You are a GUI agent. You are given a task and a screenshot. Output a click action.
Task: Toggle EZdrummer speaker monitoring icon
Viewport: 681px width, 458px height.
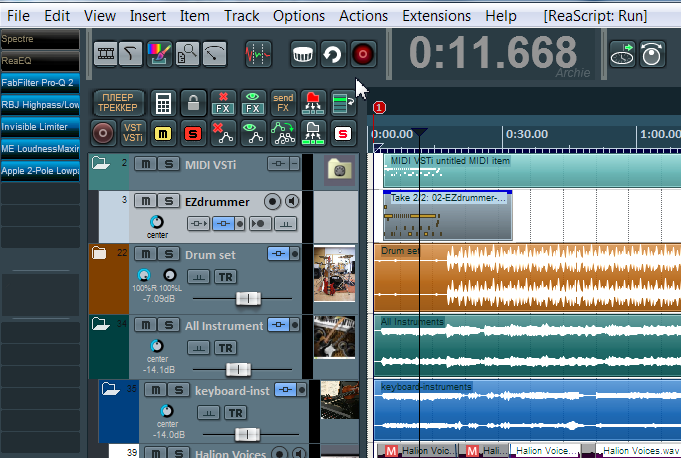tap(292, 201)
